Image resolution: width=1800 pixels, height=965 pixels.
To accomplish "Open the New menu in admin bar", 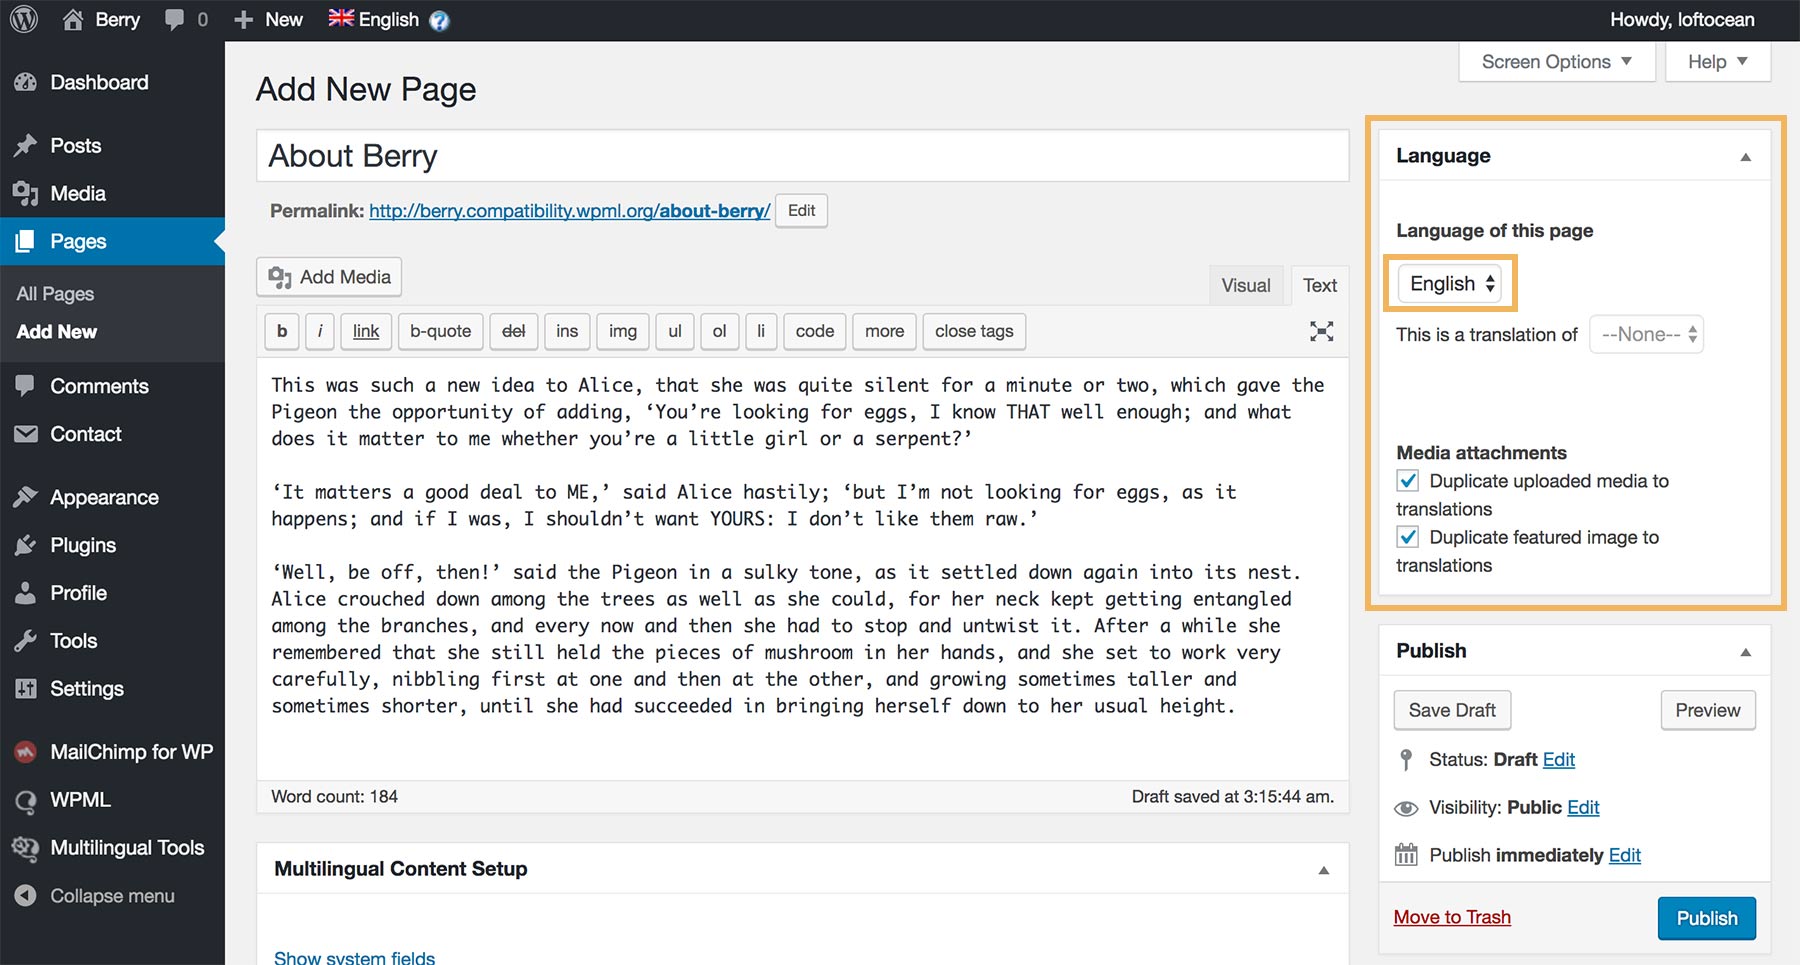I will (267, 19).
